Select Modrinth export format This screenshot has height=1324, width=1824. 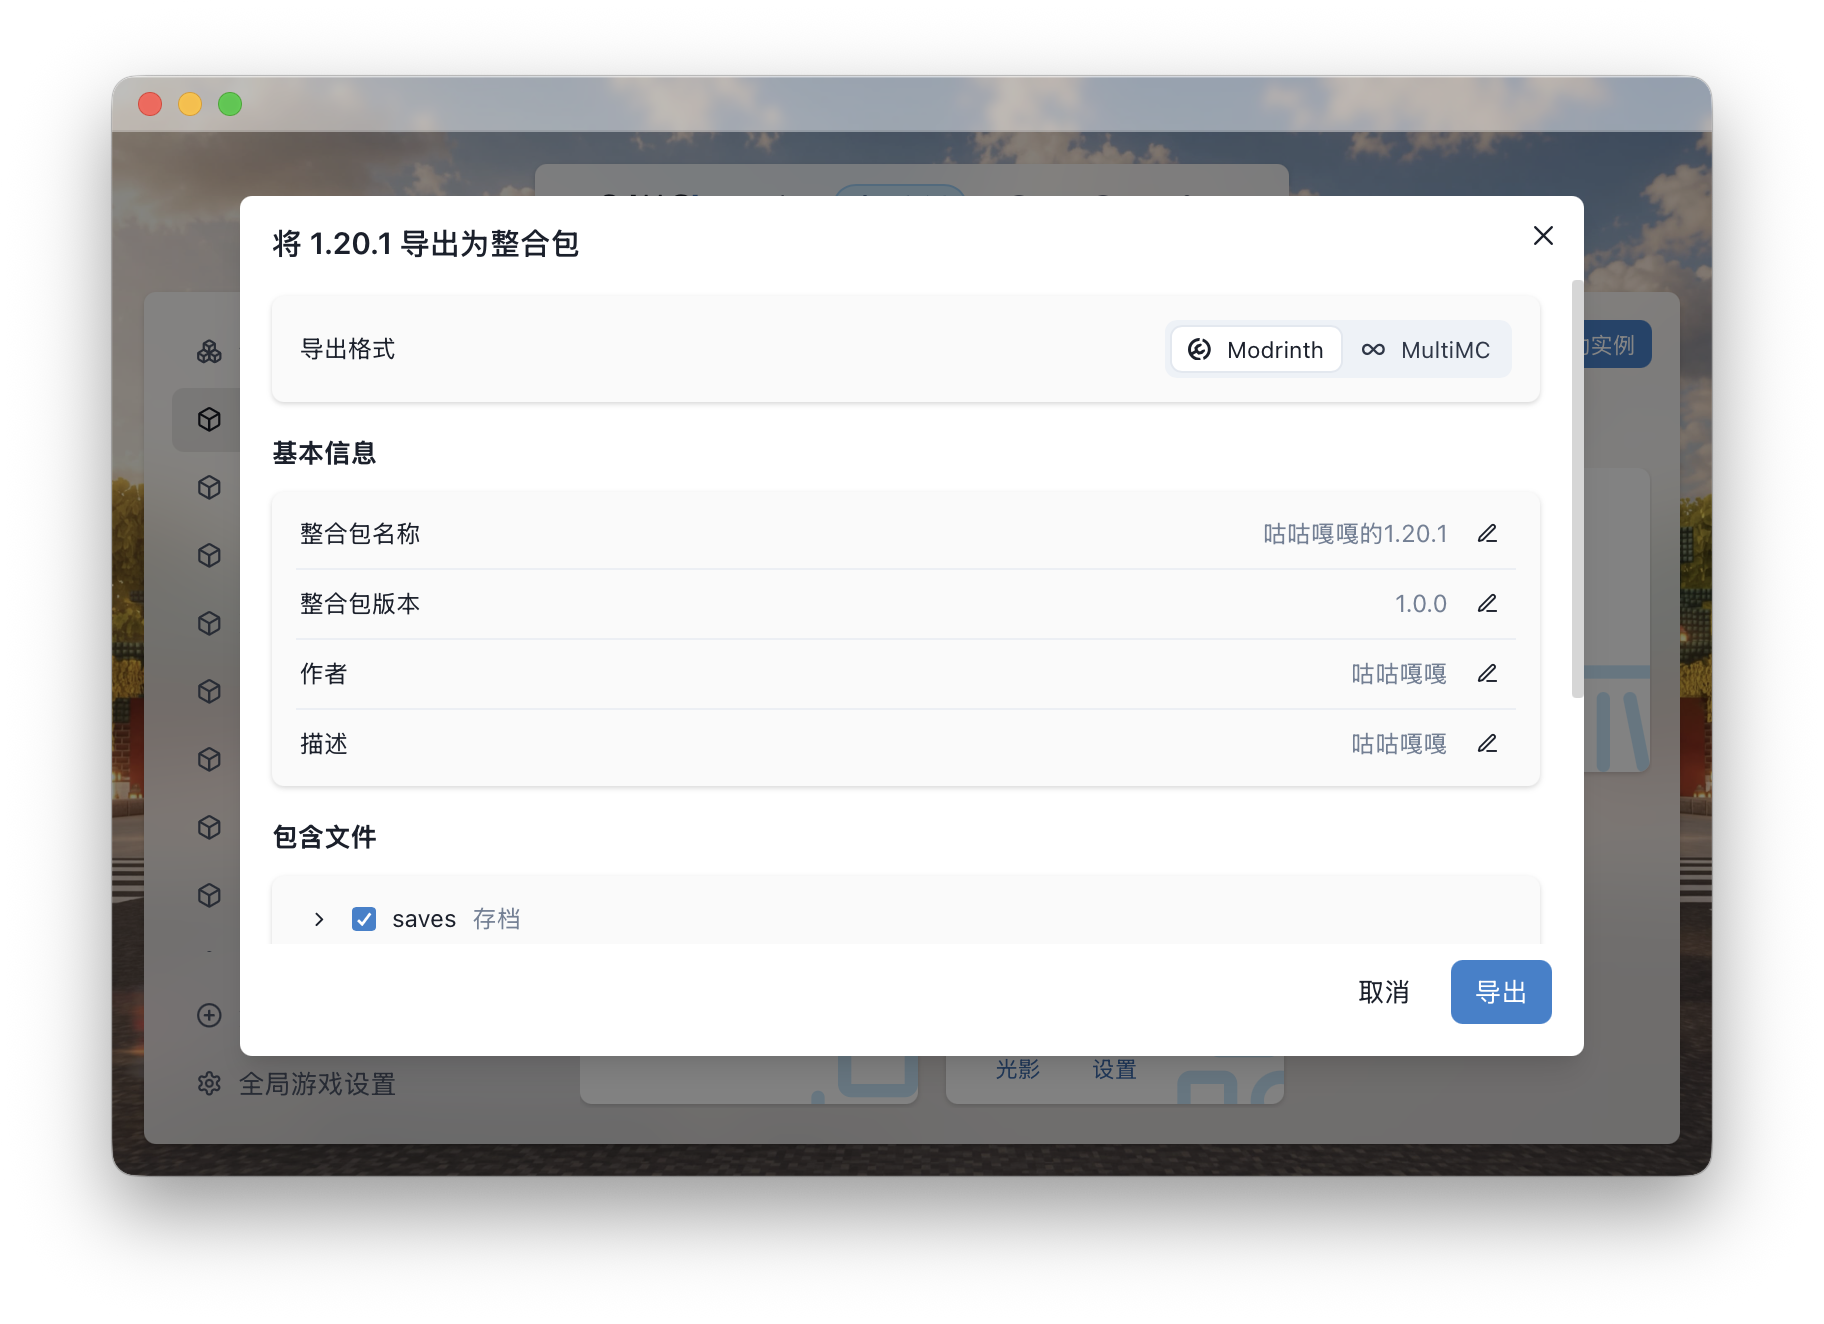click(x=1256, y=349)
